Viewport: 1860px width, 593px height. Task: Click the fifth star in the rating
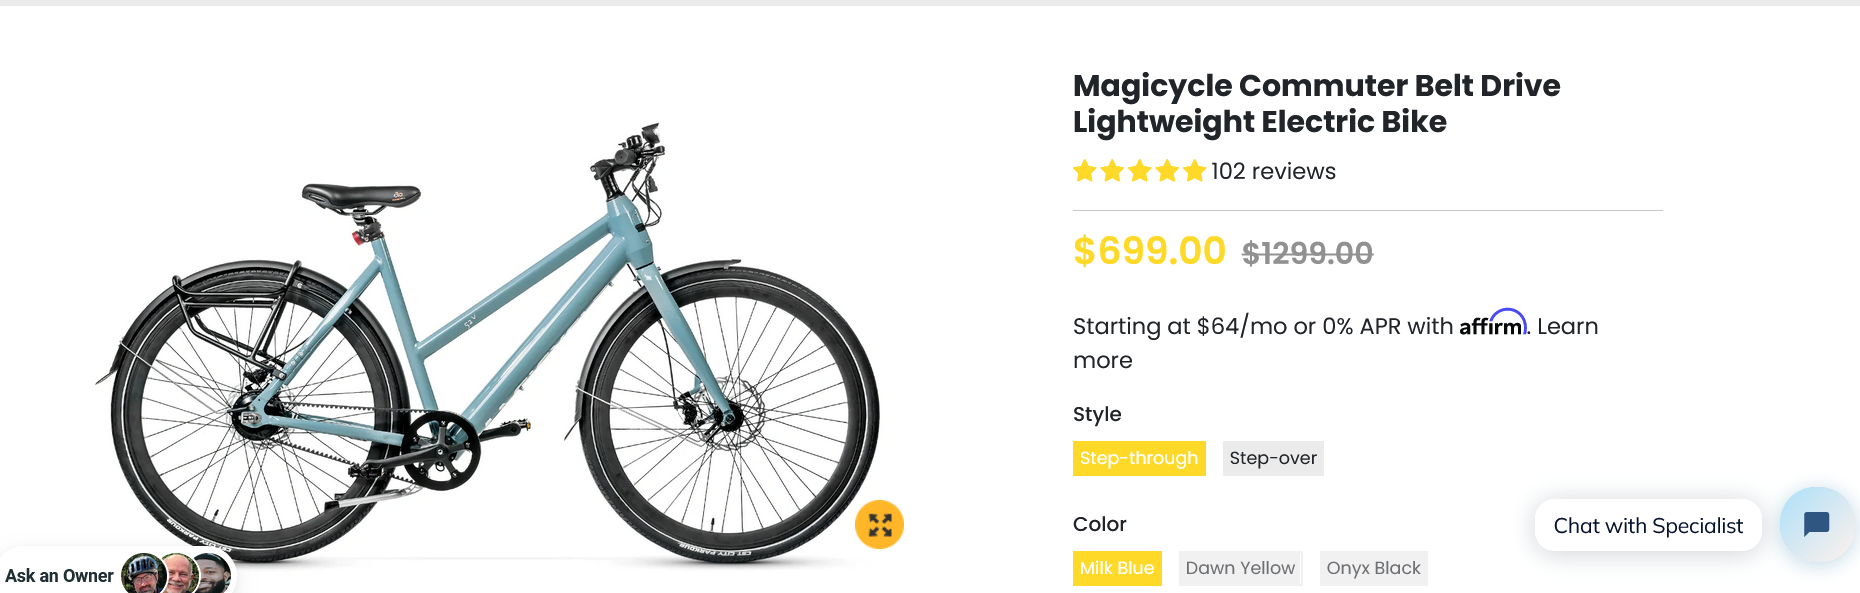click(x=1196, y=171)
